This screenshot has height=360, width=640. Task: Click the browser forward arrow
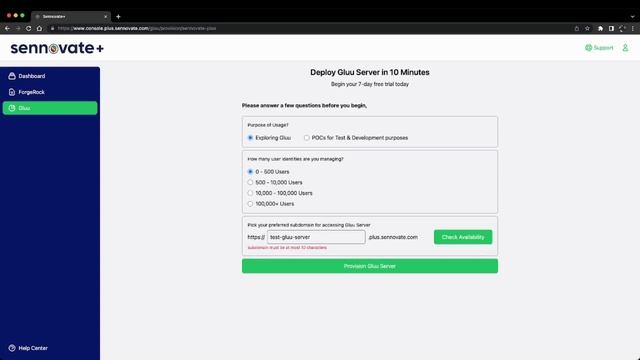[x=18, y=28]
